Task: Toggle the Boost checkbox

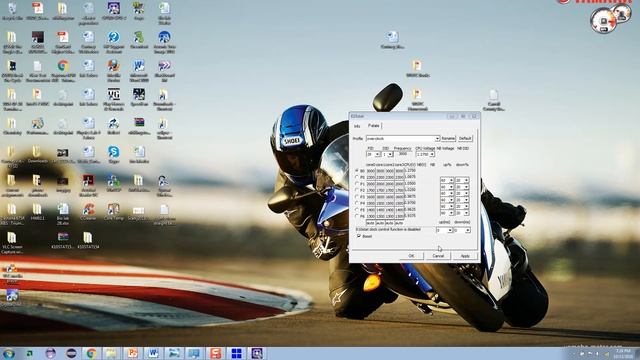Action: 359,236
